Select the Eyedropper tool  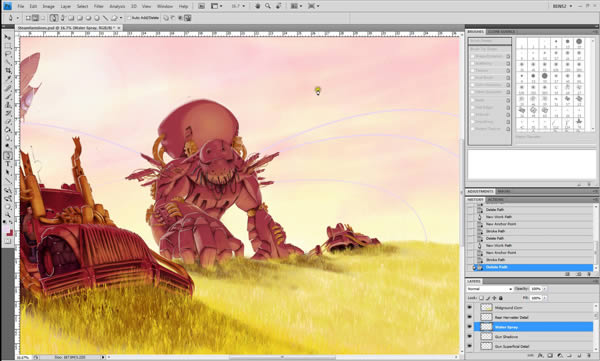click(7, 78)
